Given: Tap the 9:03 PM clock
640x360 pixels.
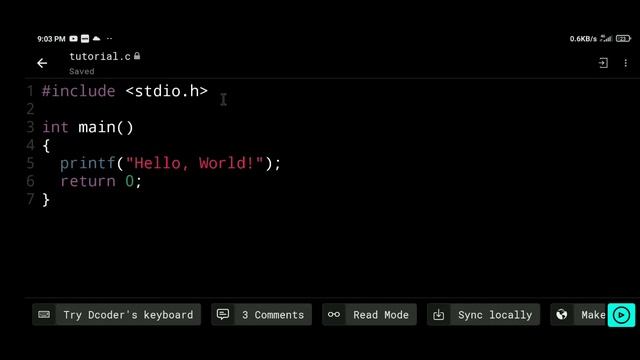Looking at the screenshot, I should [51, 39].
